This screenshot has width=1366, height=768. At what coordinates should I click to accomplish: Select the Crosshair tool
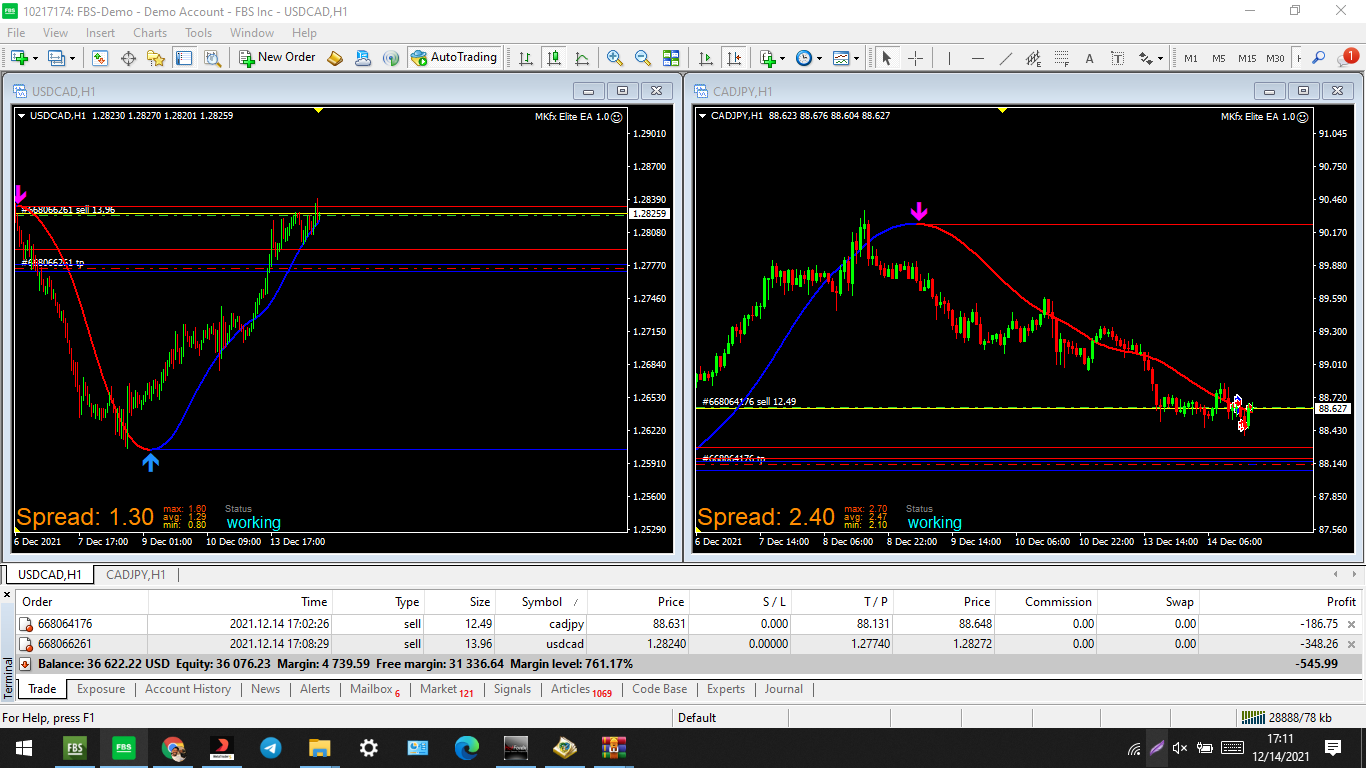coord(914,58)
